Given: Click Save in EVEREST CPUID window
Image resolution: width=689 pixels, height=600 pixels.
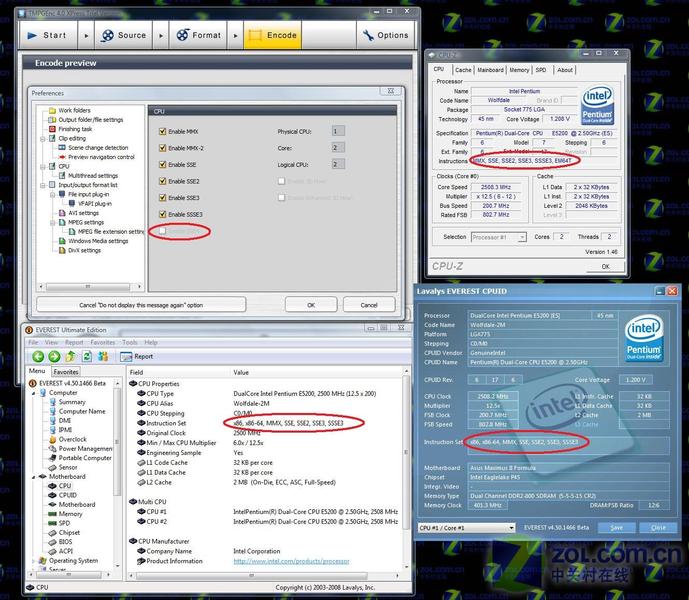Looking at the screenshot, I should point(616,527).
